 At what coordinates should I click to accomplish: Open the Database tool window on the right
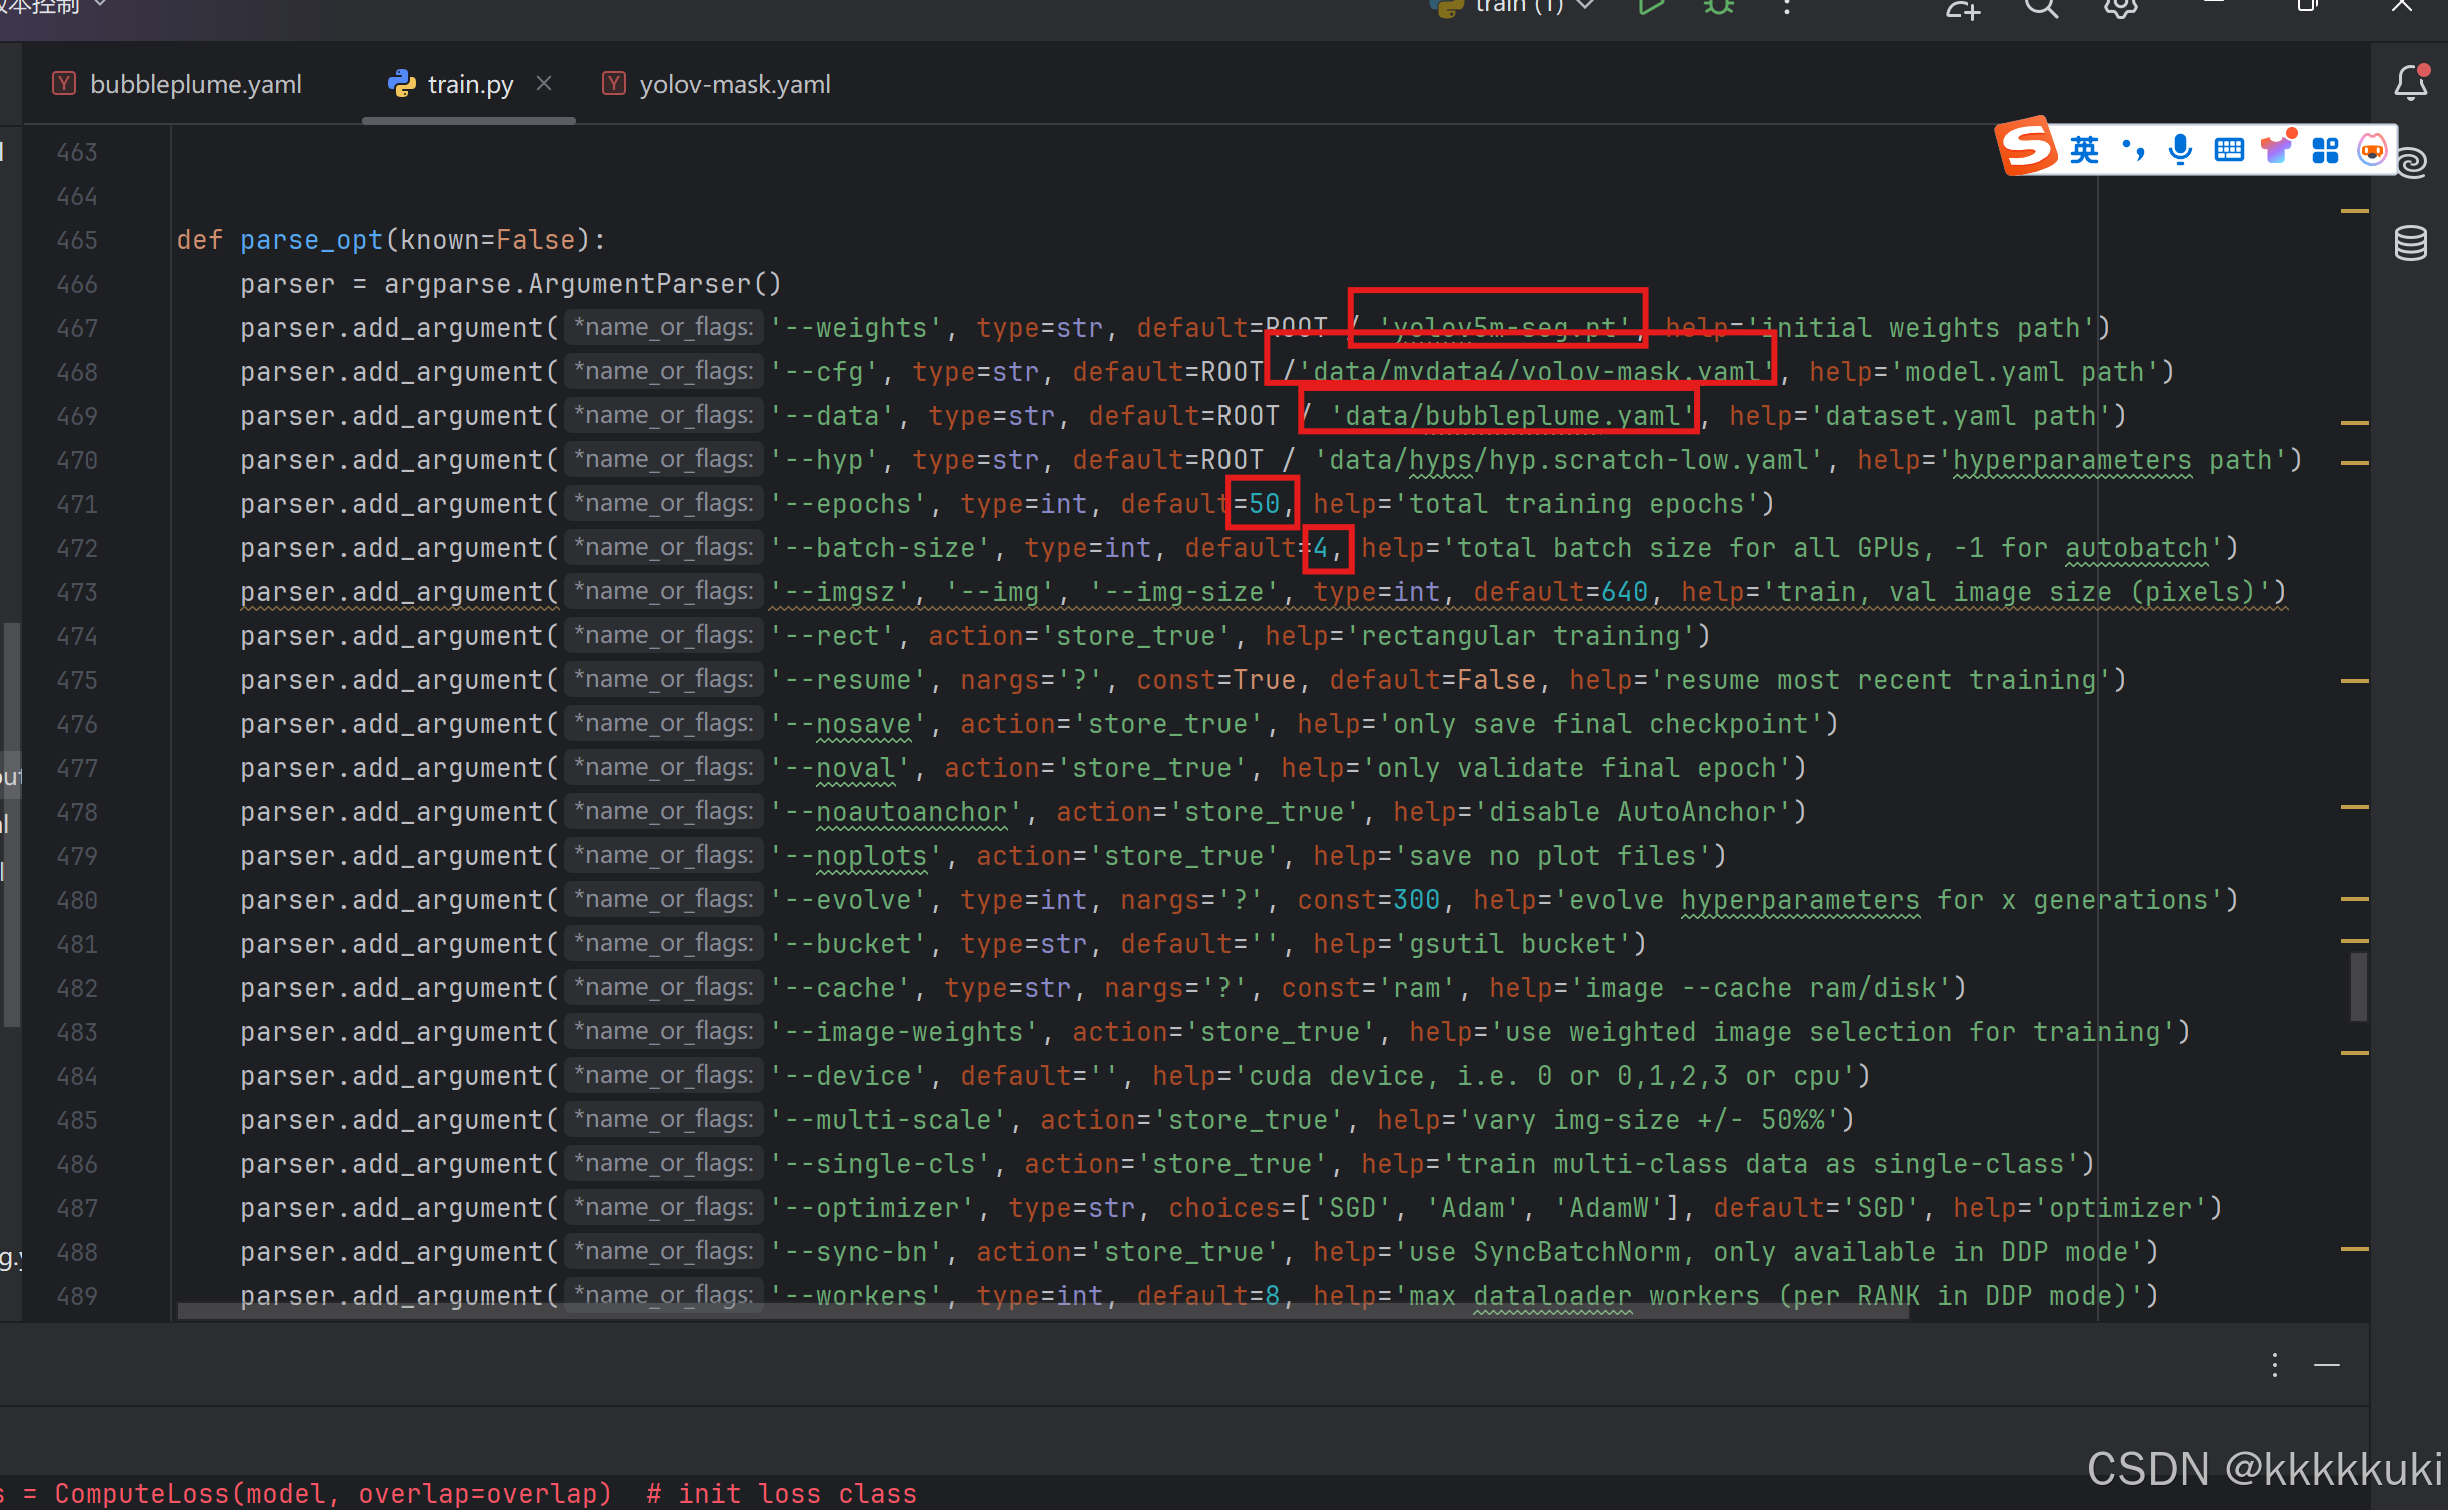tap(2411, 242)
